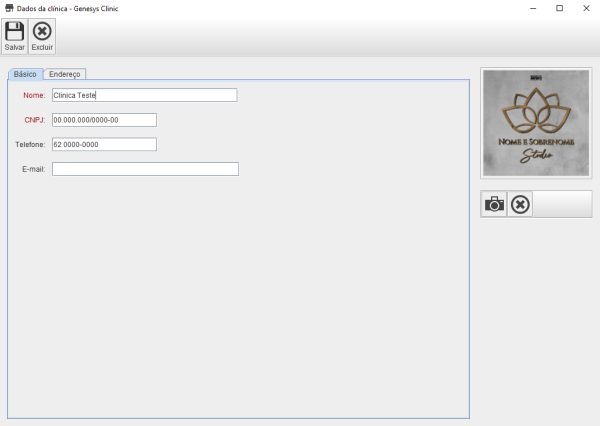Image resolution: width=600 pixels, height=426 pixels.
Task: Click the red CNPJ label
Action: pos(35,120)
